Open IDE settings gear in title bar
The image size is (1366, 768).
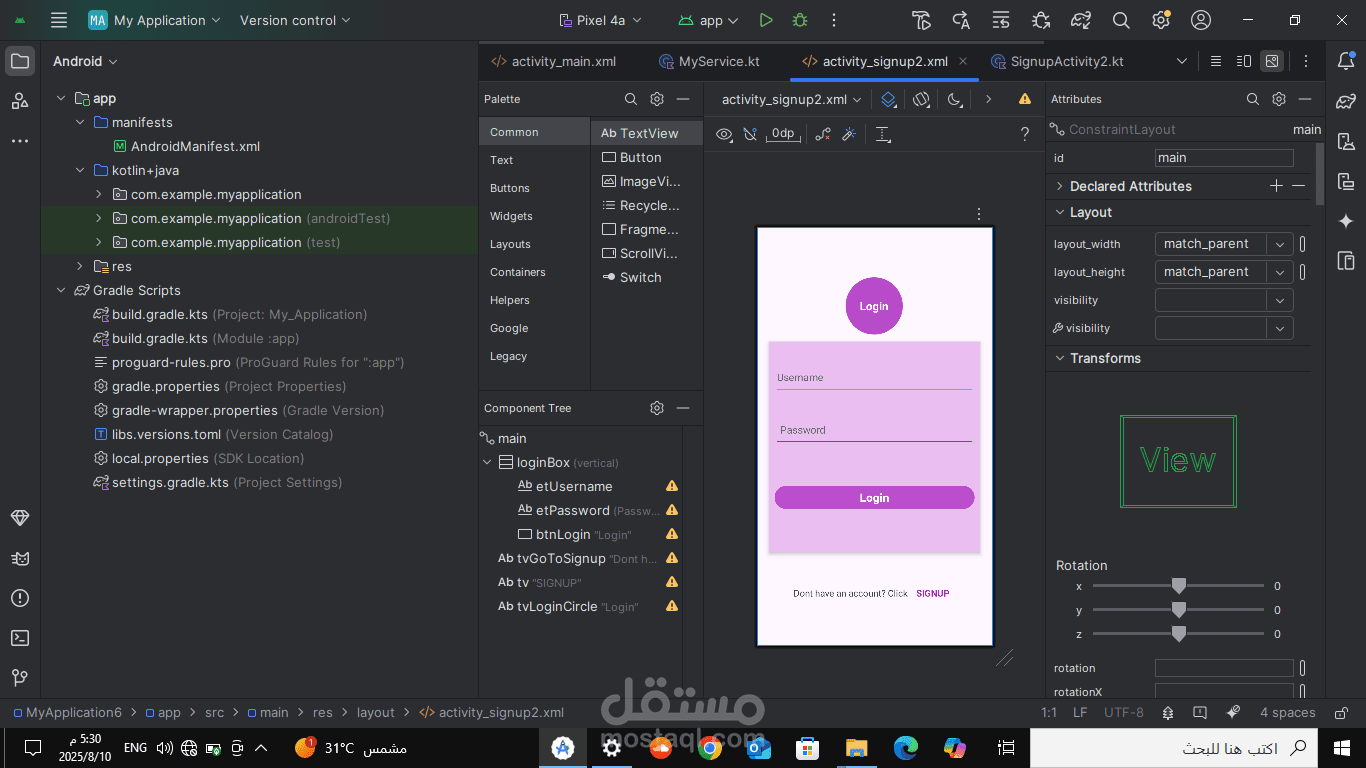tap(1161, 20)
